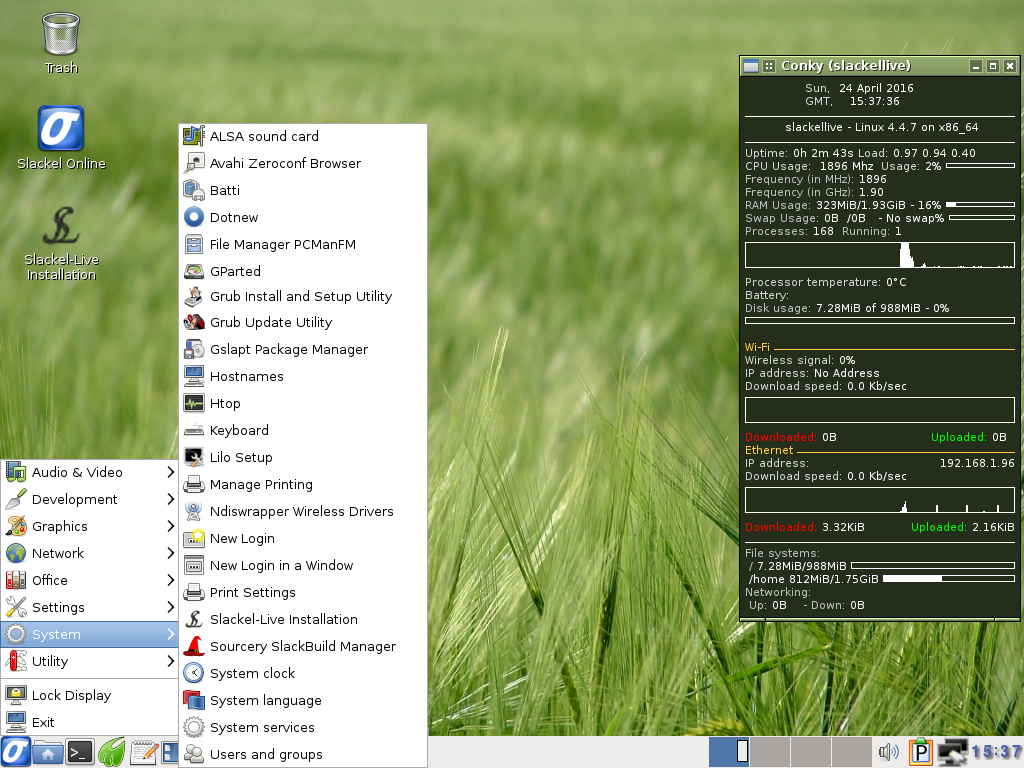
Task: Open Sourcery SlackBuild Manager
Action: coord(303,647)
